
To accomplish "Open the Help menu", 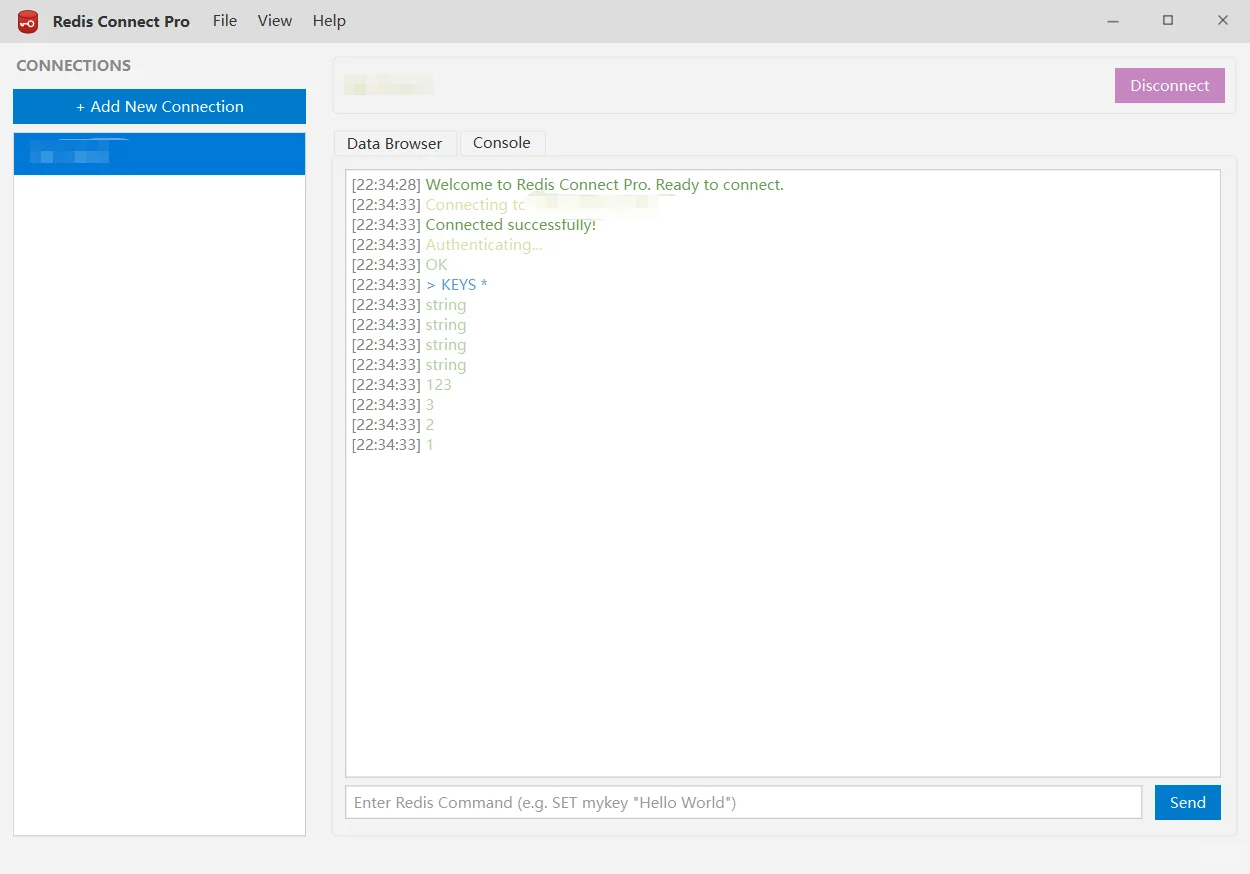I will coord(329,21).
